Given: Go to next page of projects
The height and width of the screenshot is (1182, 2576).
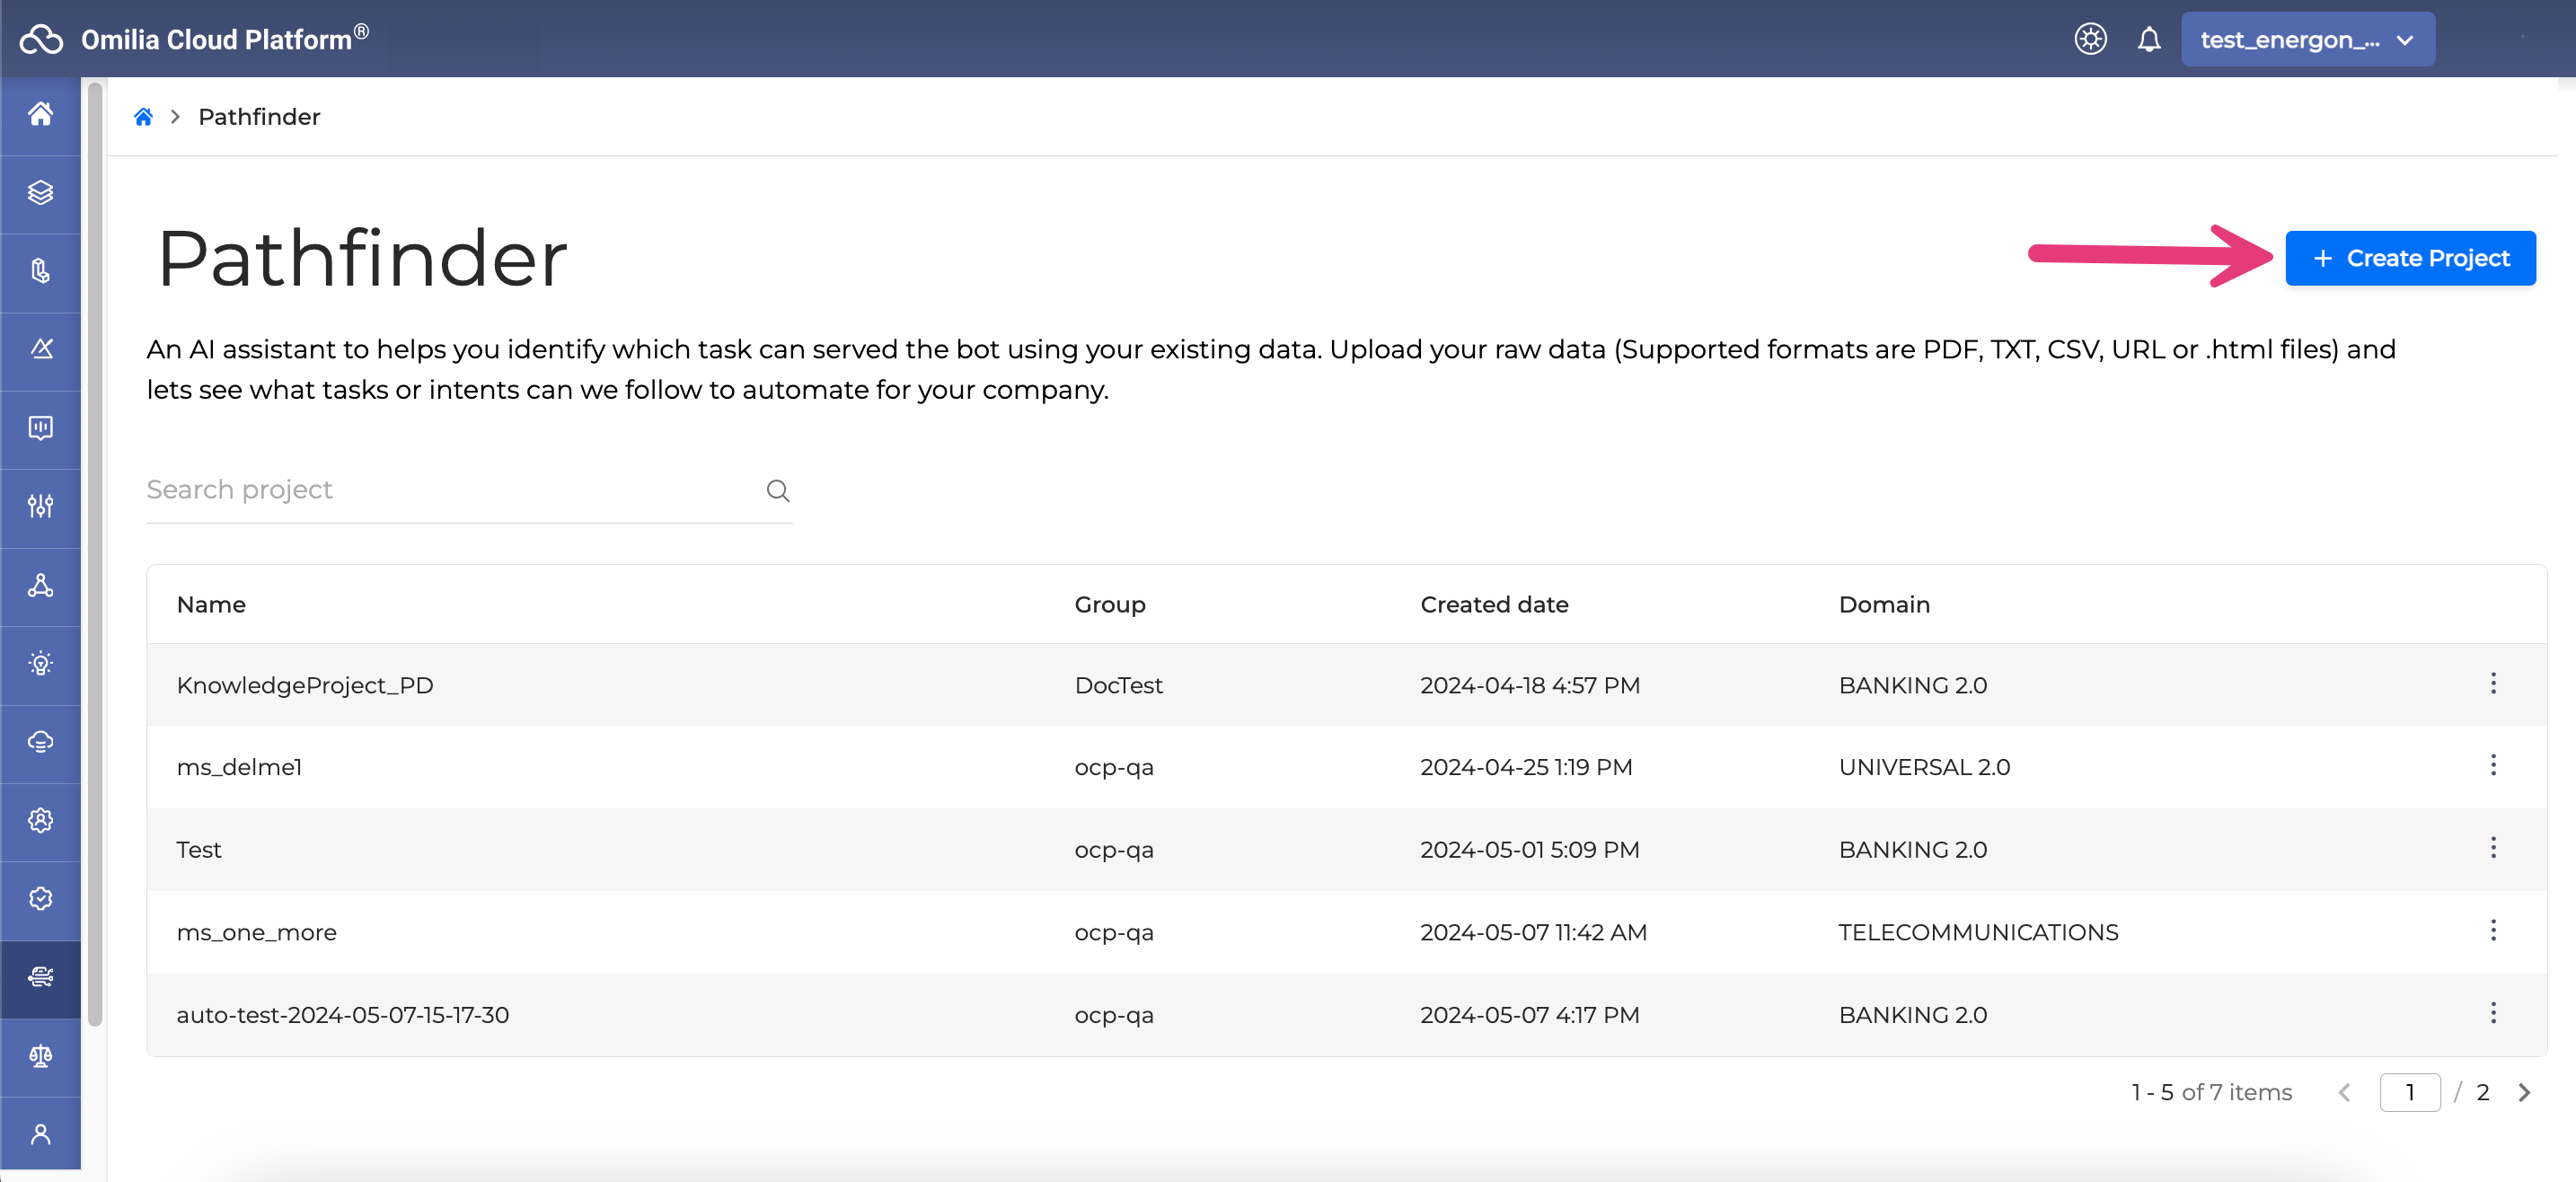Looking at the screenshot, I should click(x=2524, y=1093).
